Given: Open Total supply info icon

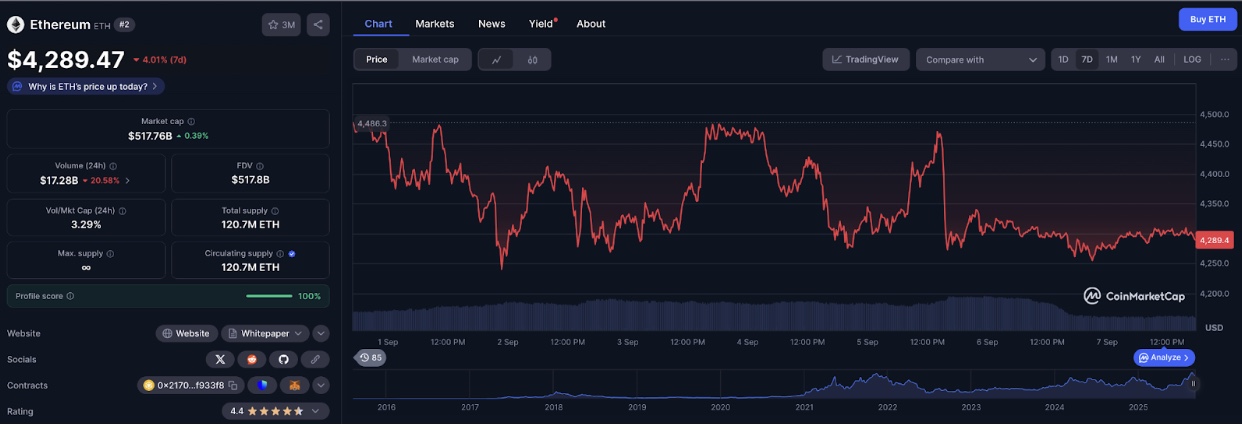Looking at the screenshot, I should click(x=275, y=211).
